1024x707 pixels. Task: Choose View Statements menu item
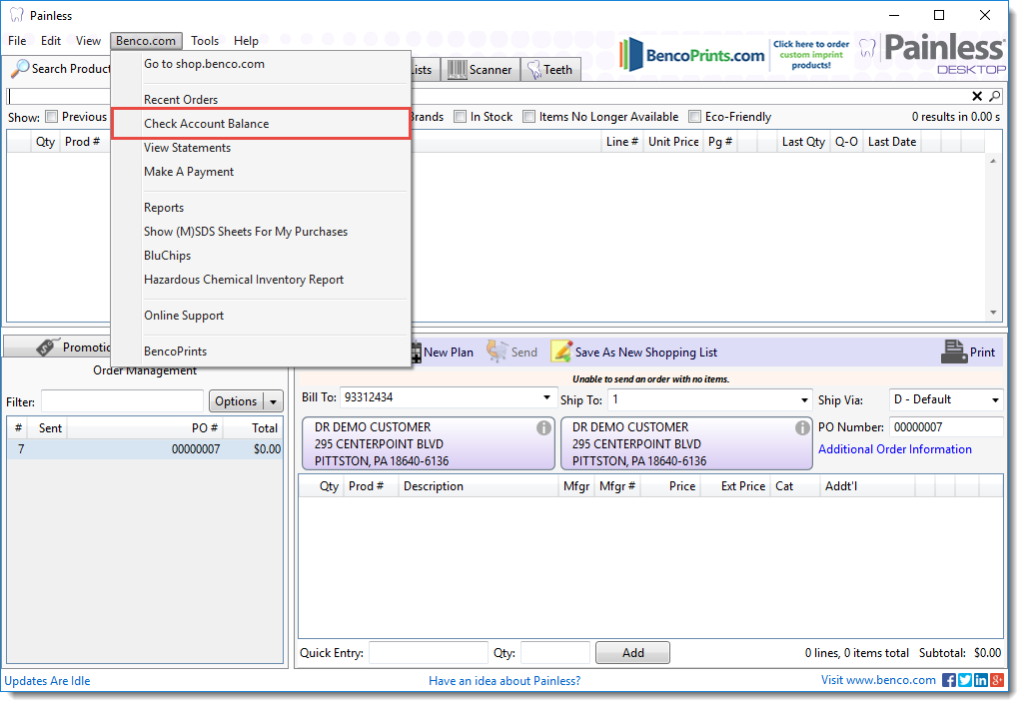click(261, 148)
